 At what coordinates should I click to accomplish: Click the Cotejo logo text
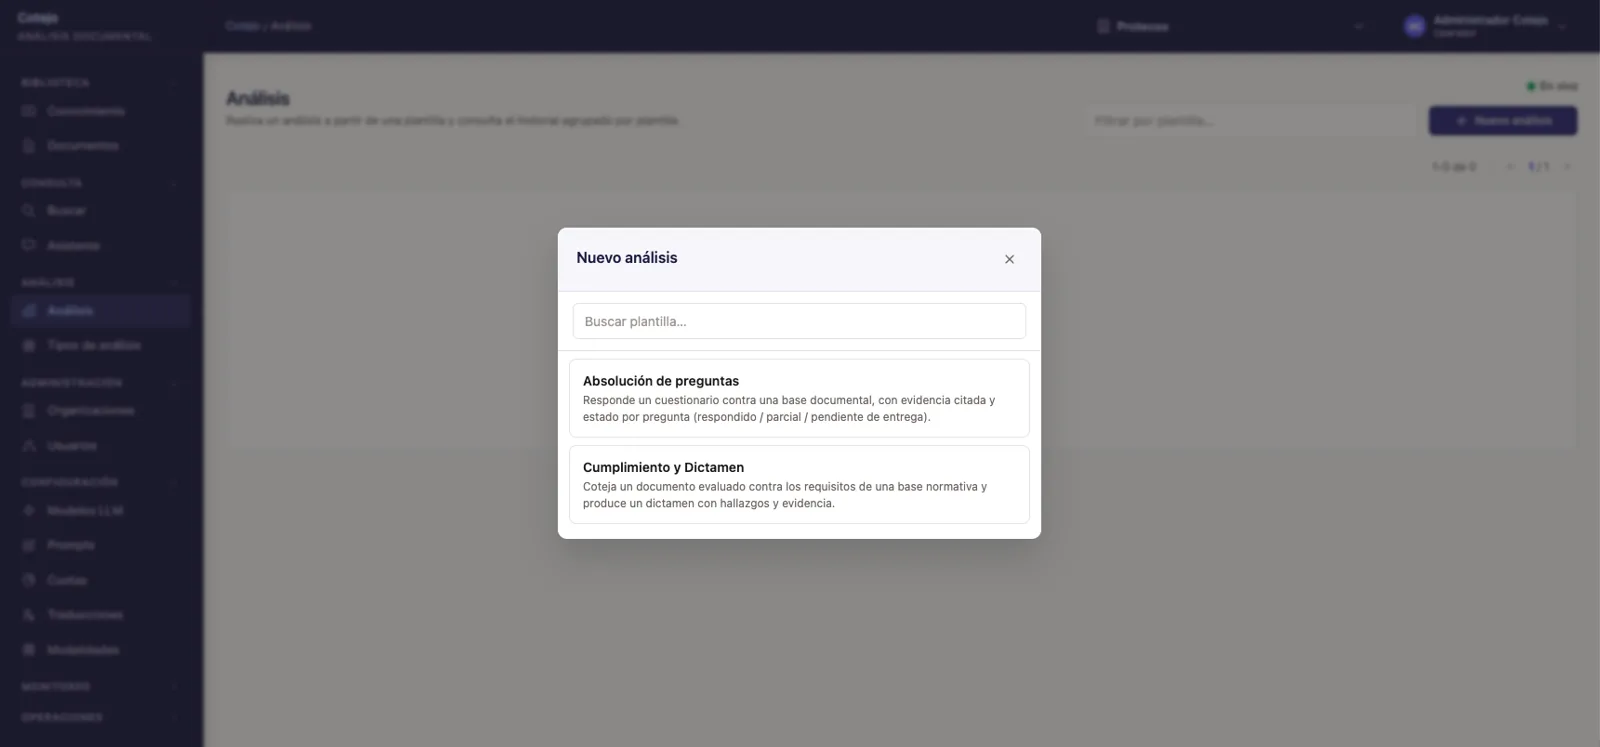(x=38, y=18)
